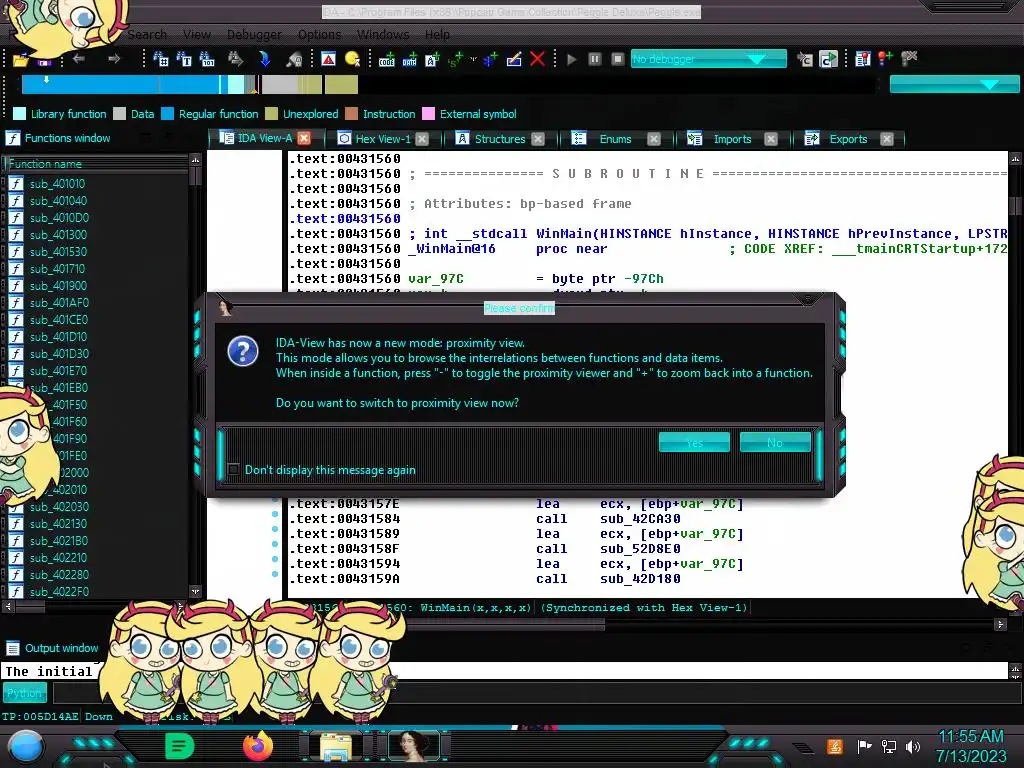Viewport: 1024px width, 768px height.
Task: Close the Hex View-1 tab
Action: (422, 139)
